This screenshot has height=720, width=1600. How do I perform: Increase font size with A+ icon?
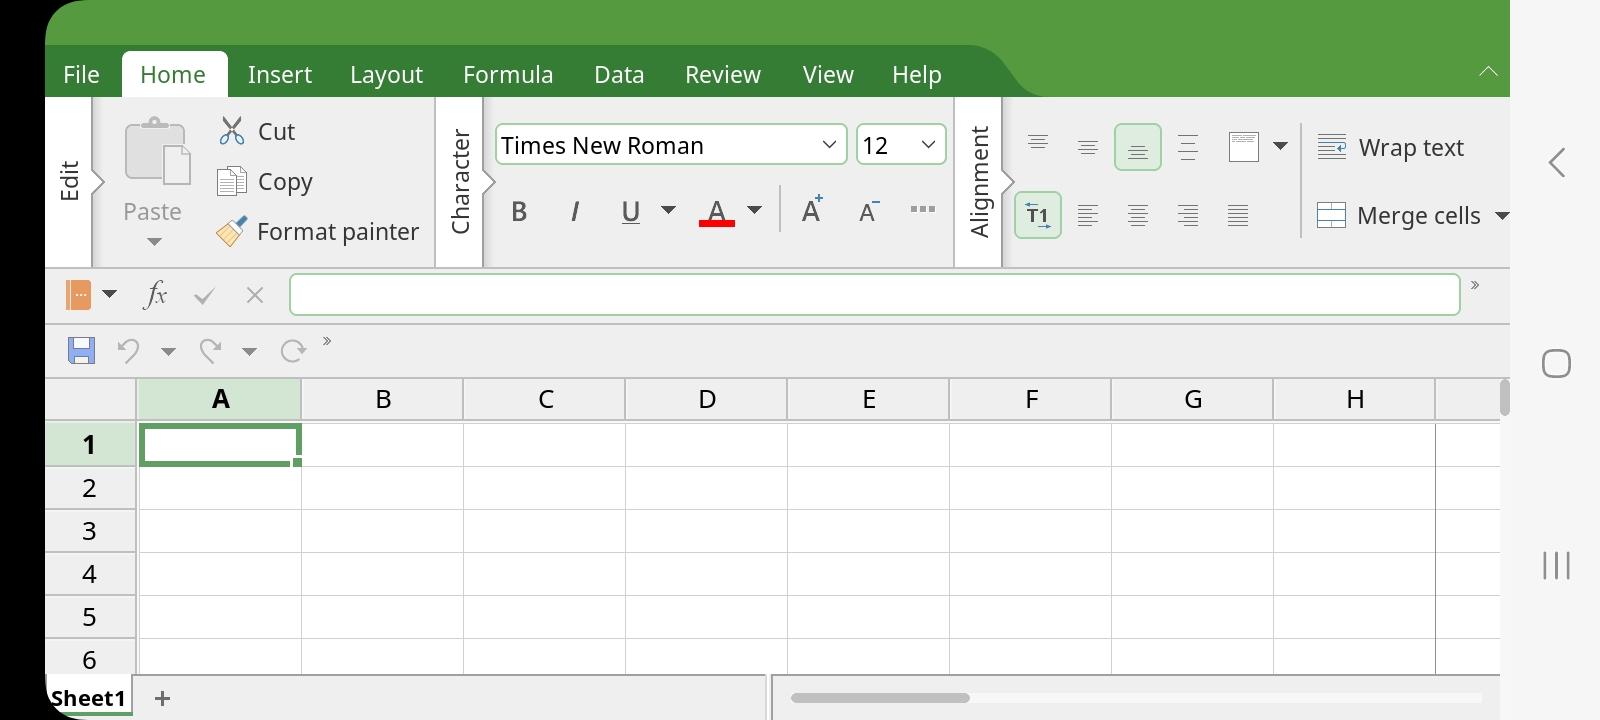coord(812,210)
